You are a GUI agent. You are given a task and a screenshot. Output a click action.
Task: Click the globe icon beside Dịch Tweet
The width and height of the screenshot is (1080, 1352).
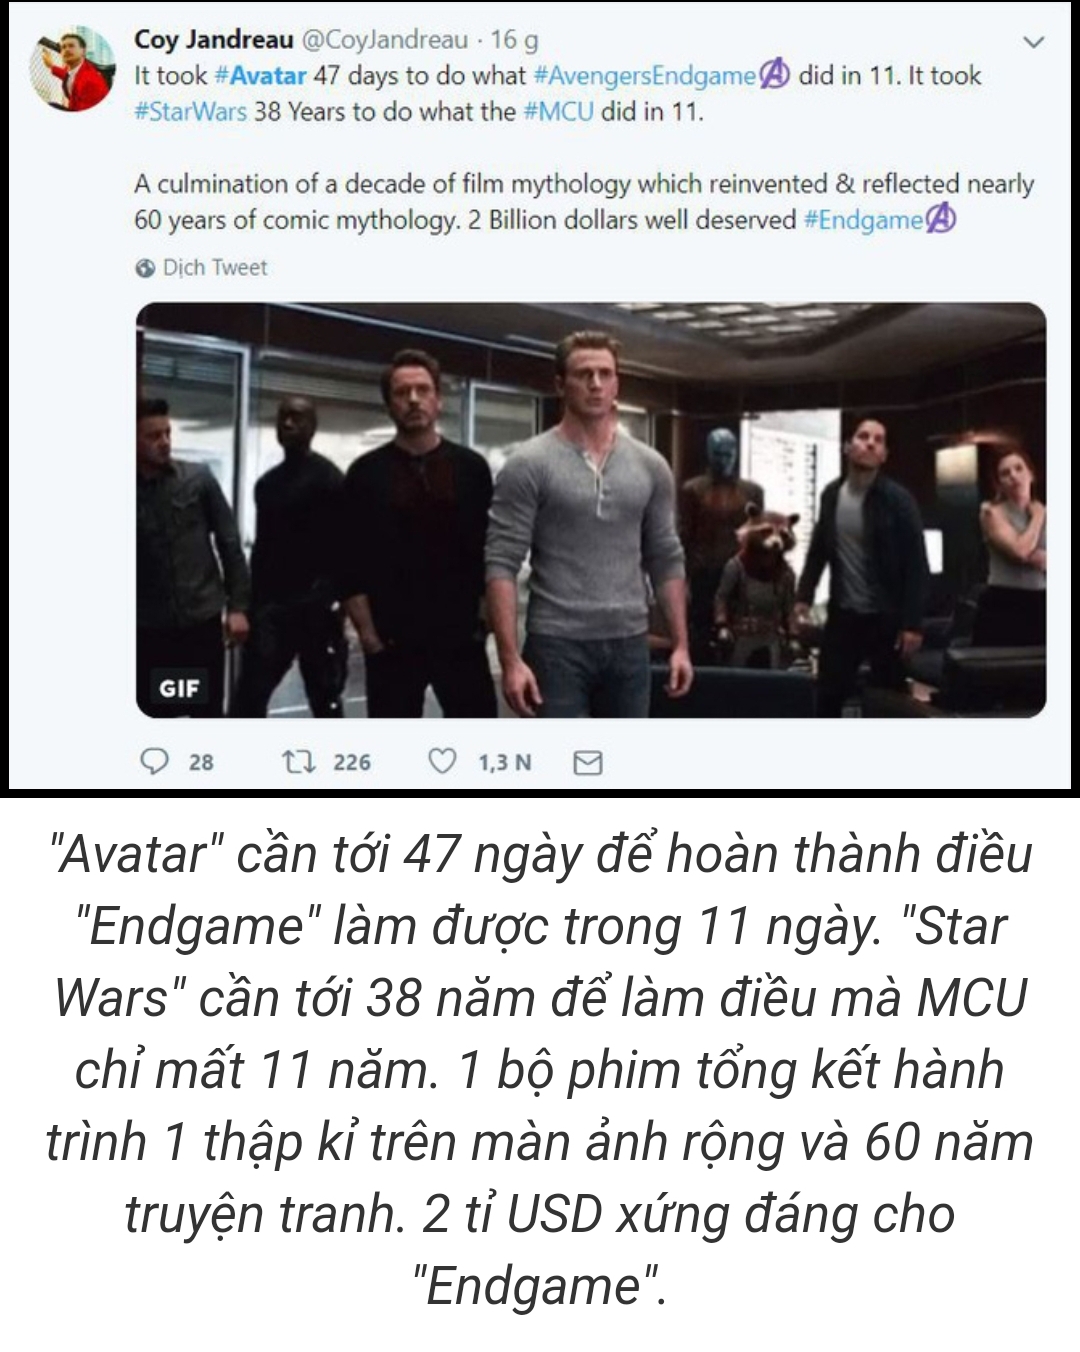point(145,268)
